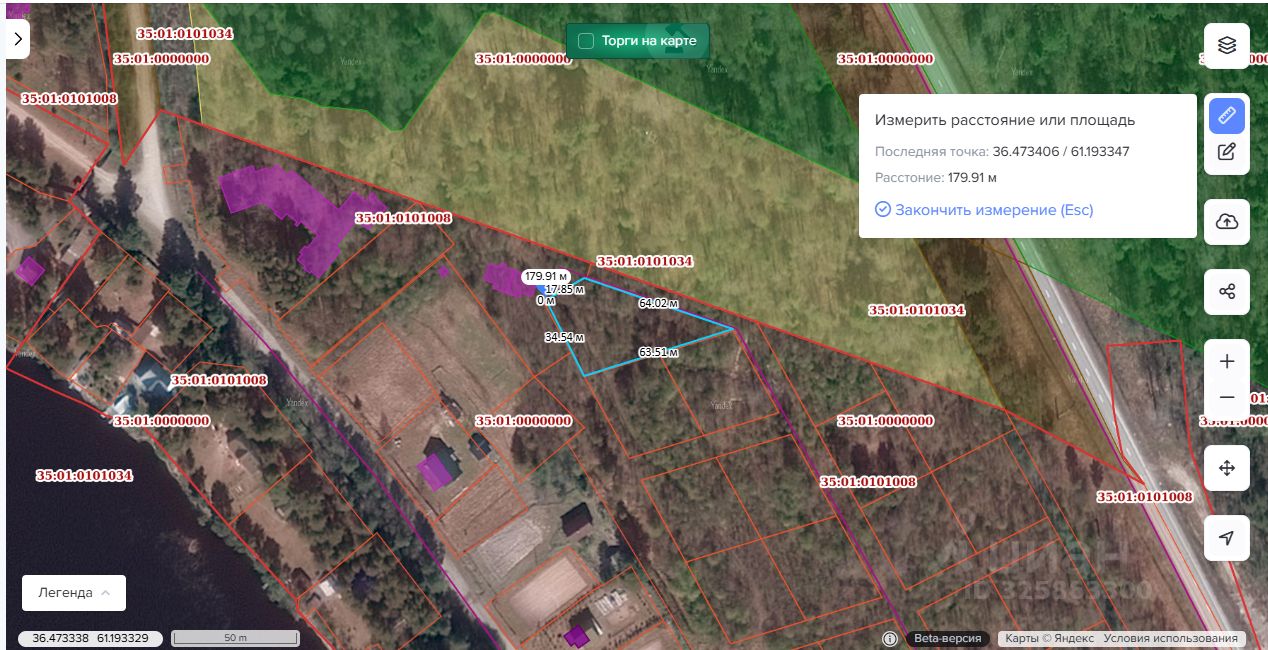1268x650 pixels.
Task: Click the Измерить расстояние или площадь heading
Action: [1005, 120]
